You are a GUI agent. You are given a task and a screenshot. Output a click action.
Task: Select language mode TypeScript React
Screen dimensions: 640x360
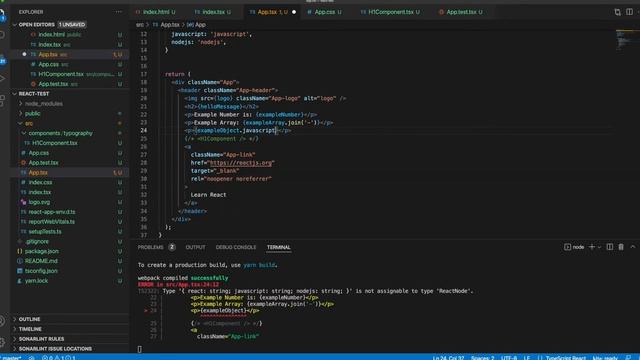tap(565, 358)
